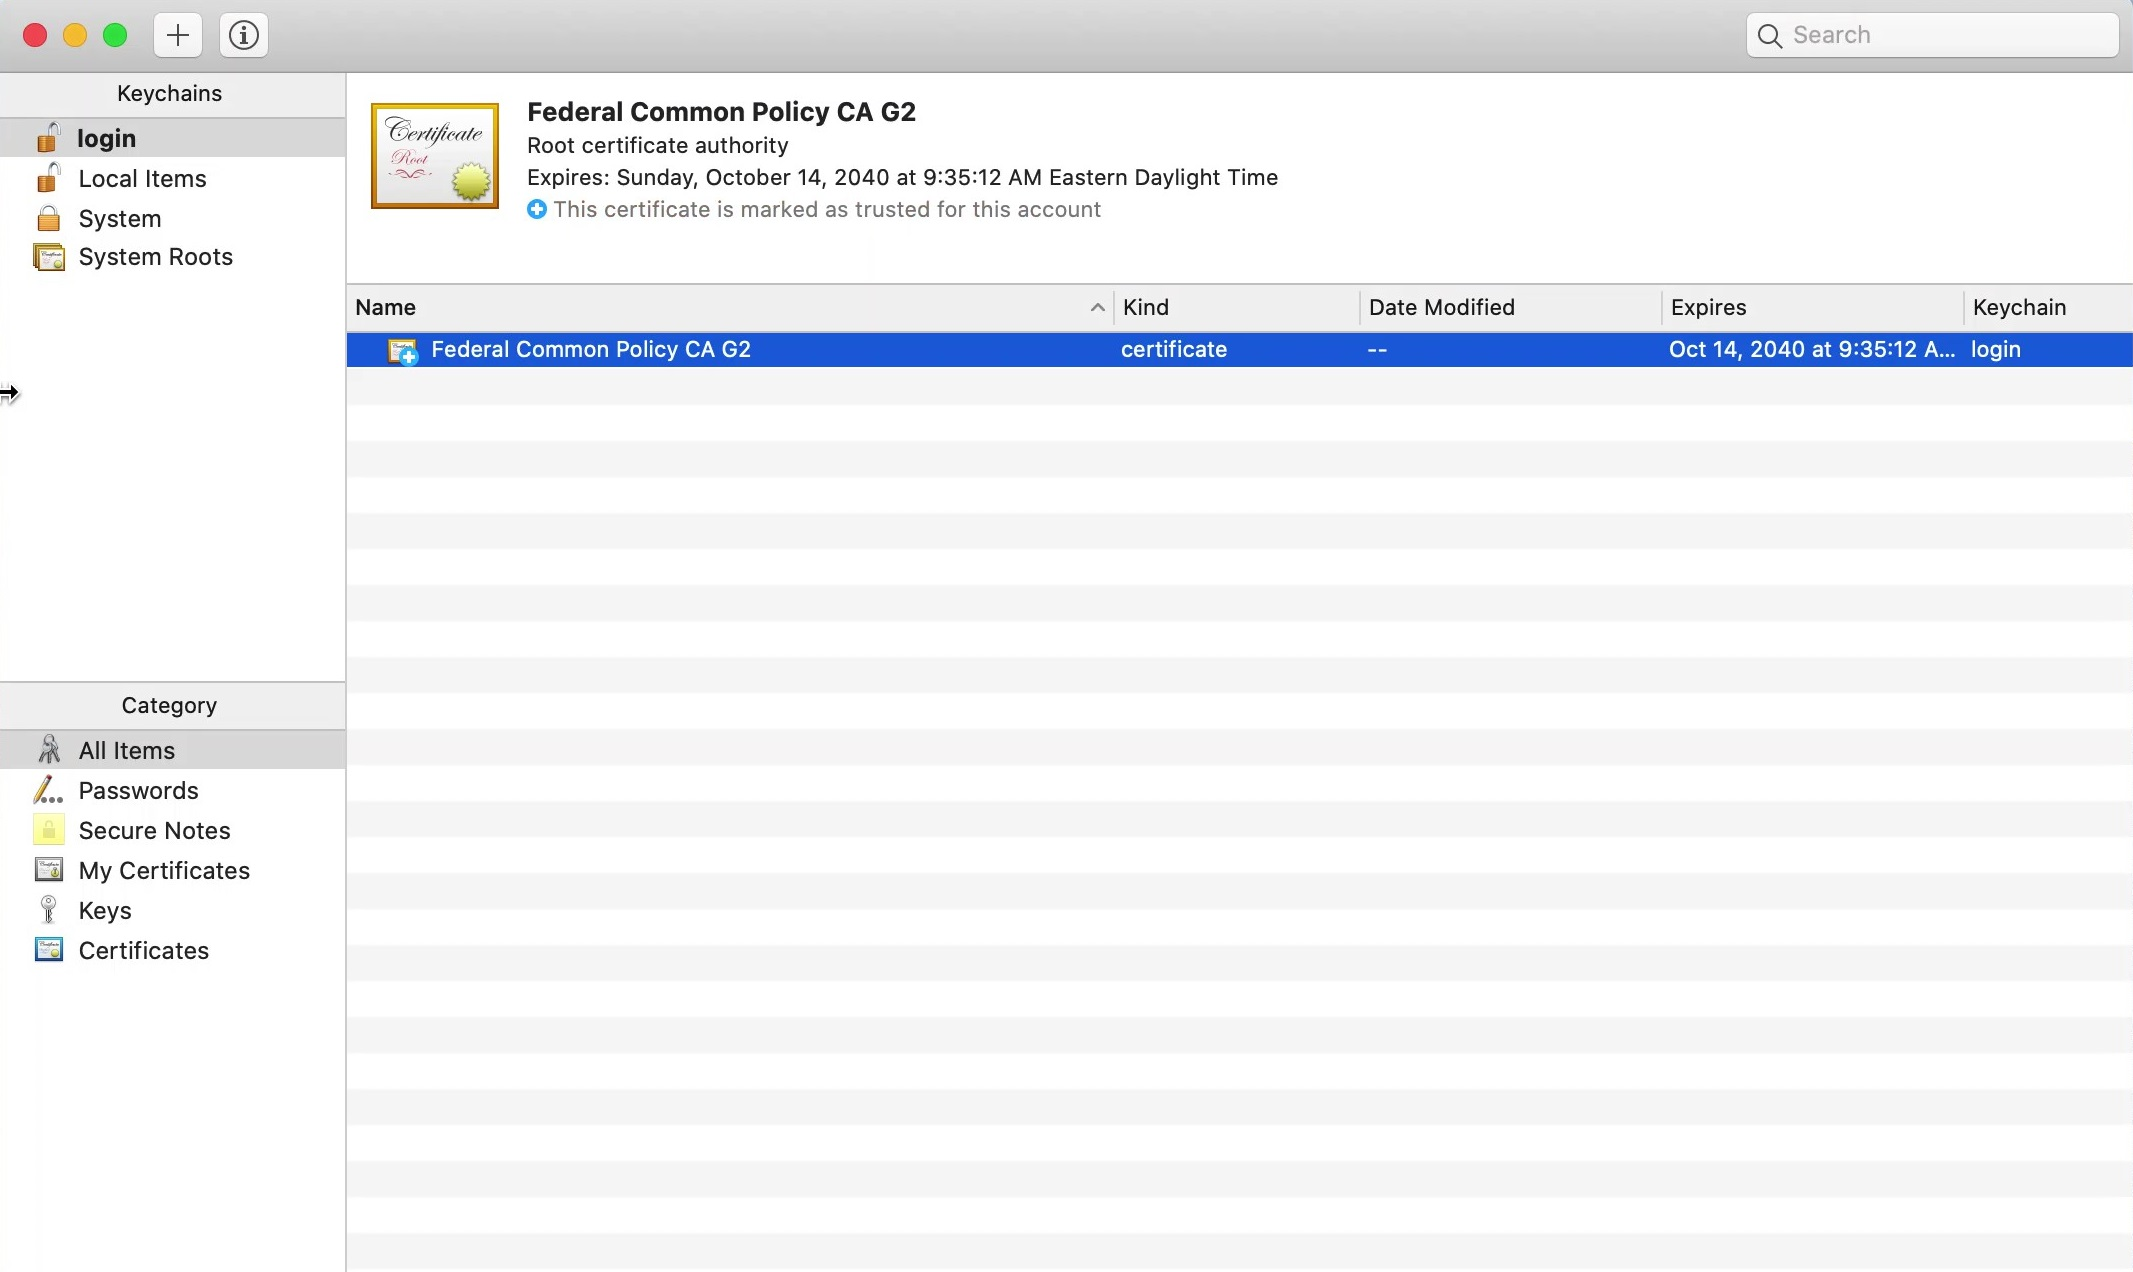Click the Certificates category icon
Screen dimensions: 2133x1272
click(x=48, y=950)
